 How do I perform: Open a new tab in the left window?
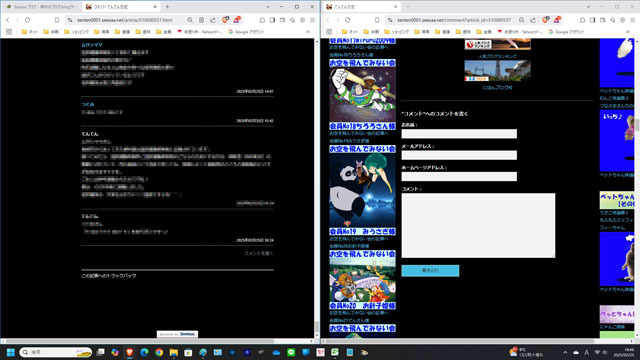pyautogui.click(x=167, y=7)
